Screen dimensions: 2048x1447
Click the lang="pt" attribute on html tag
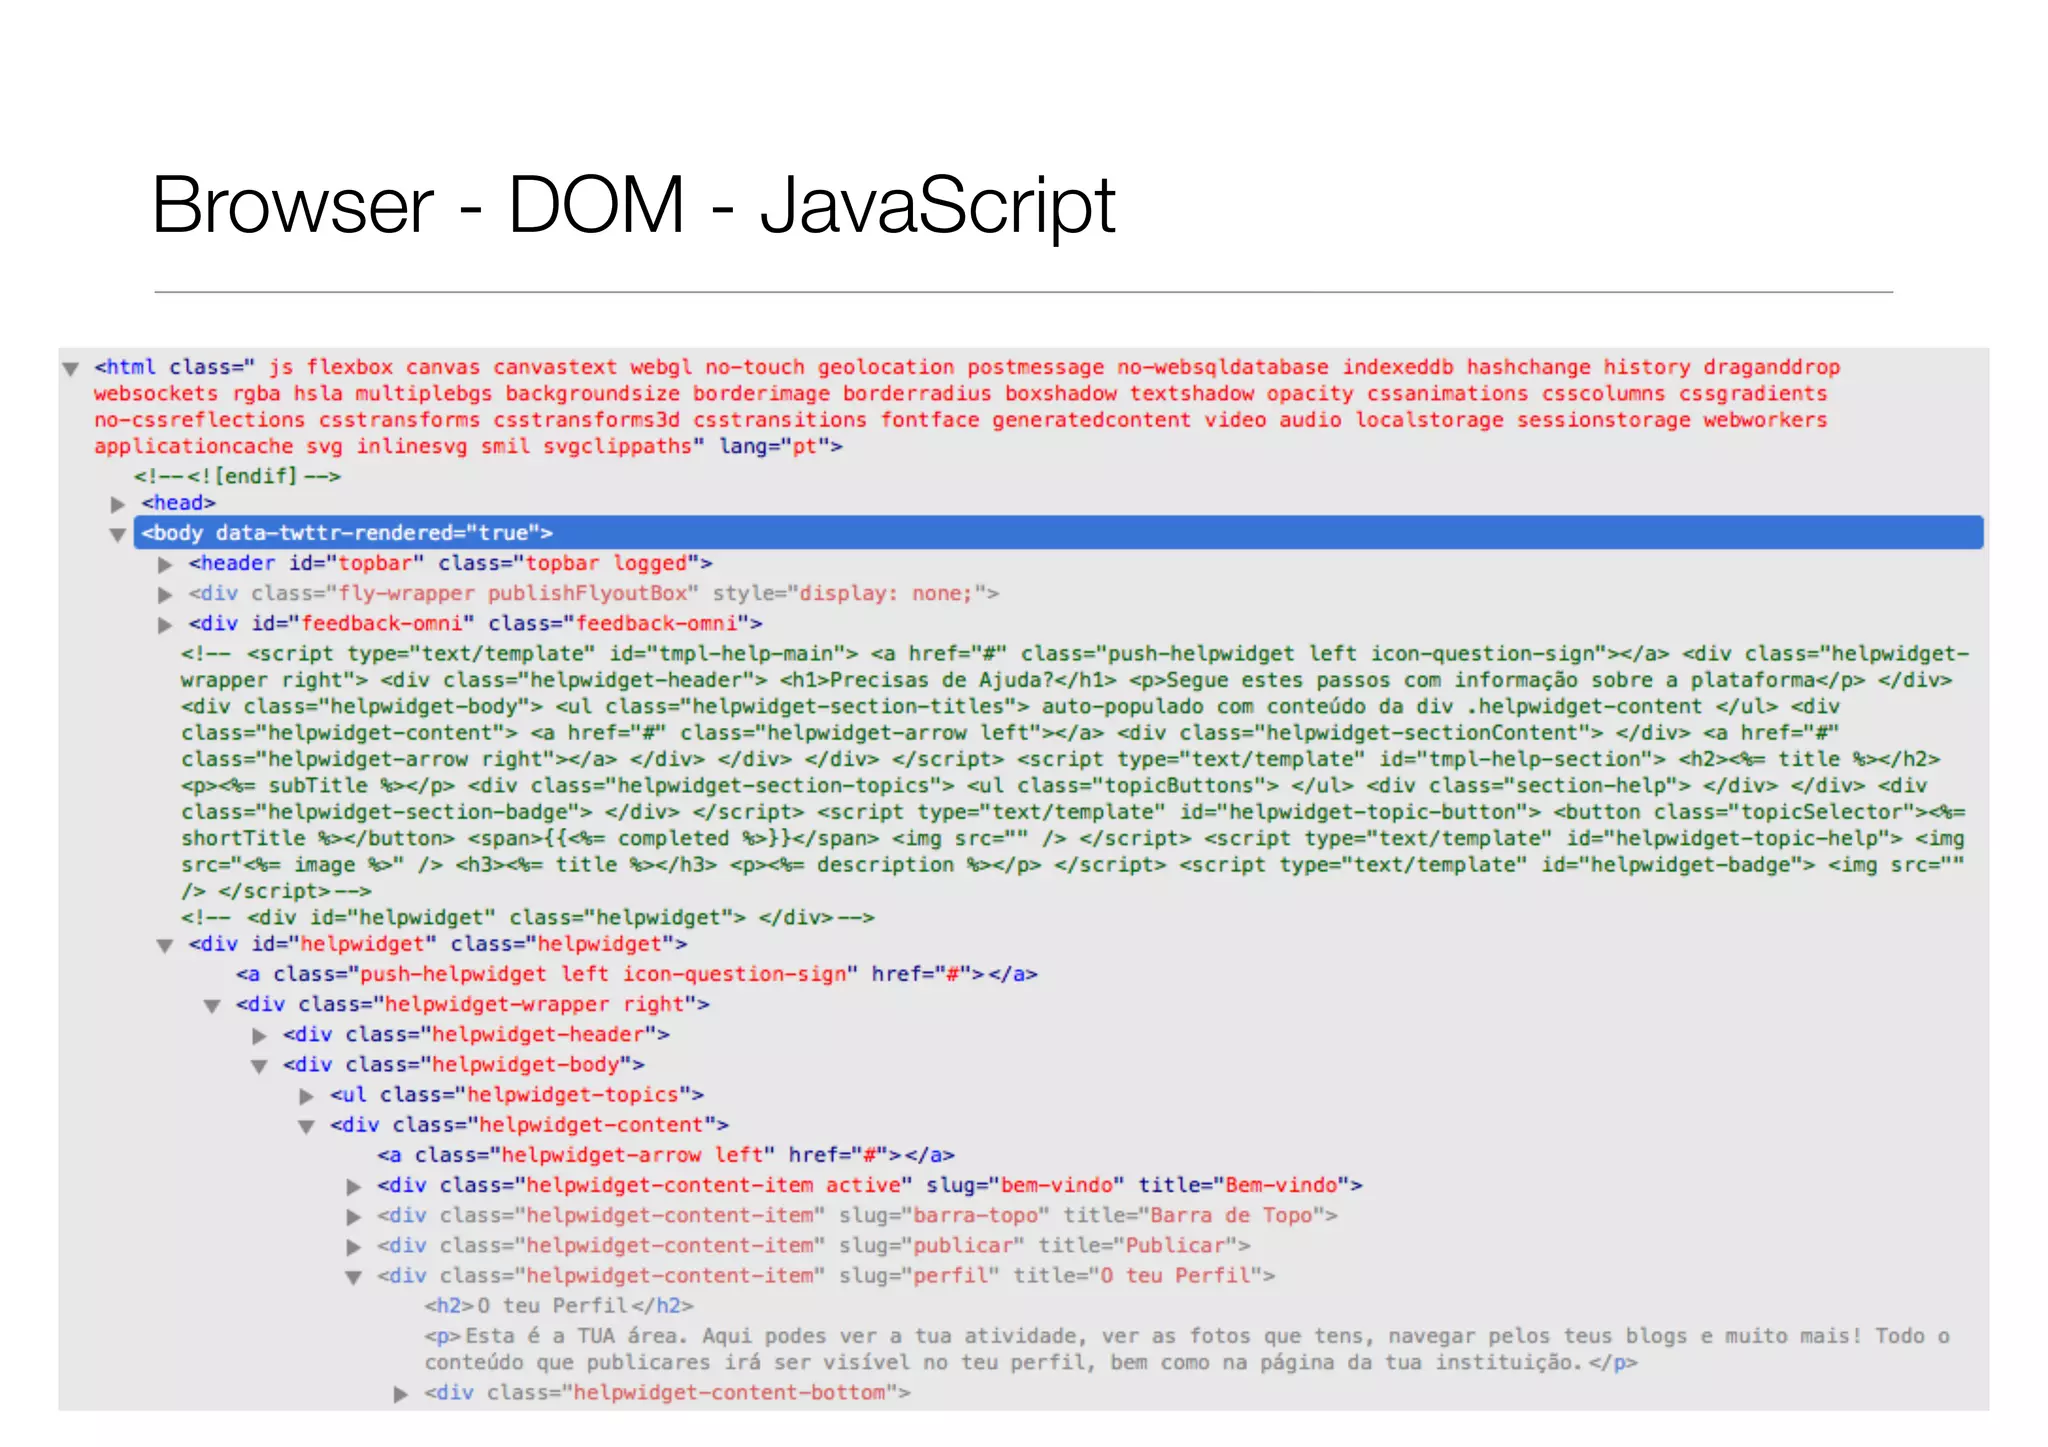click(781, 446)
